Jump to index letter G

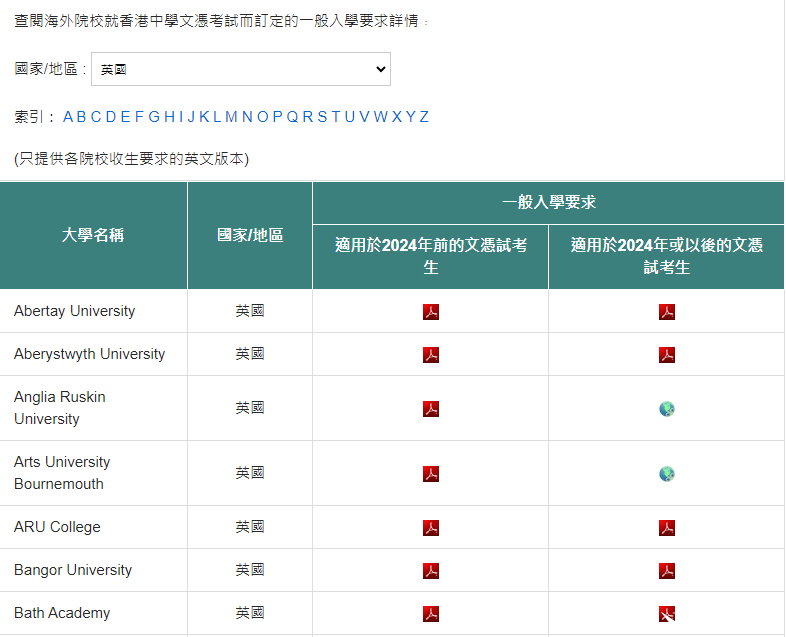tap(154, 117)
